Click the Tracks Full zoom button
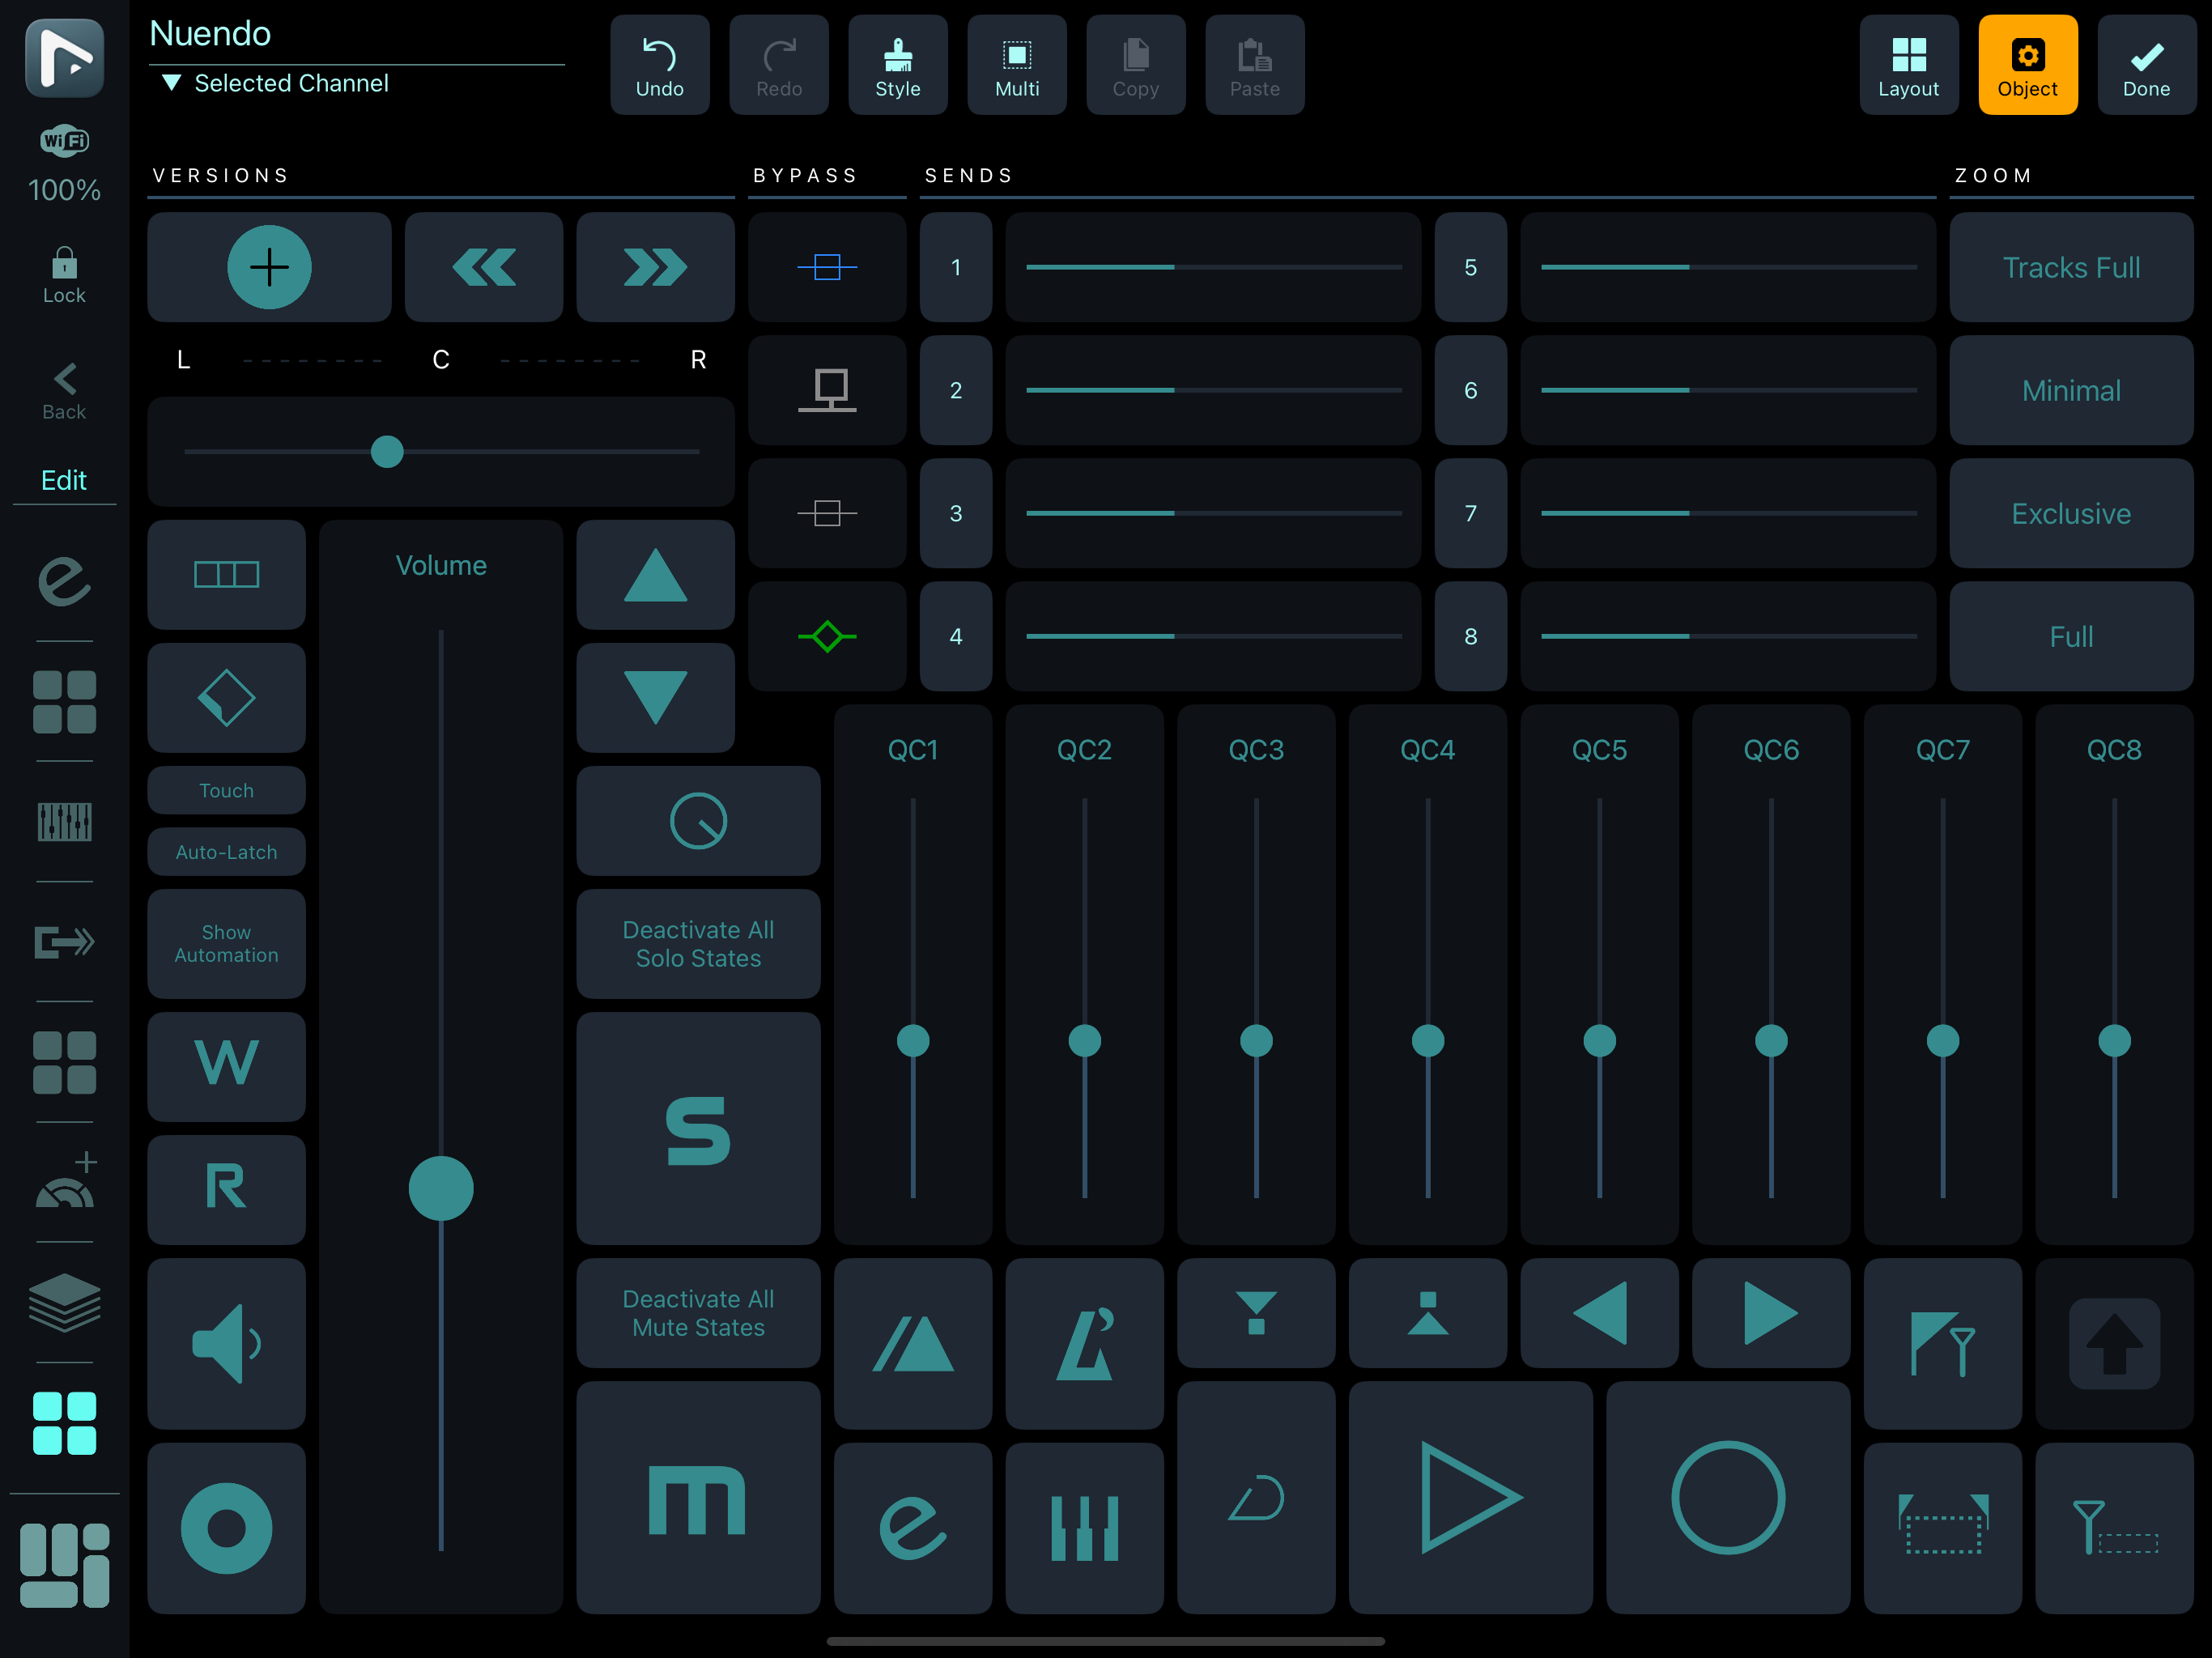The height and width of the screenshot is (1658, 2212). coord(2070,267)
